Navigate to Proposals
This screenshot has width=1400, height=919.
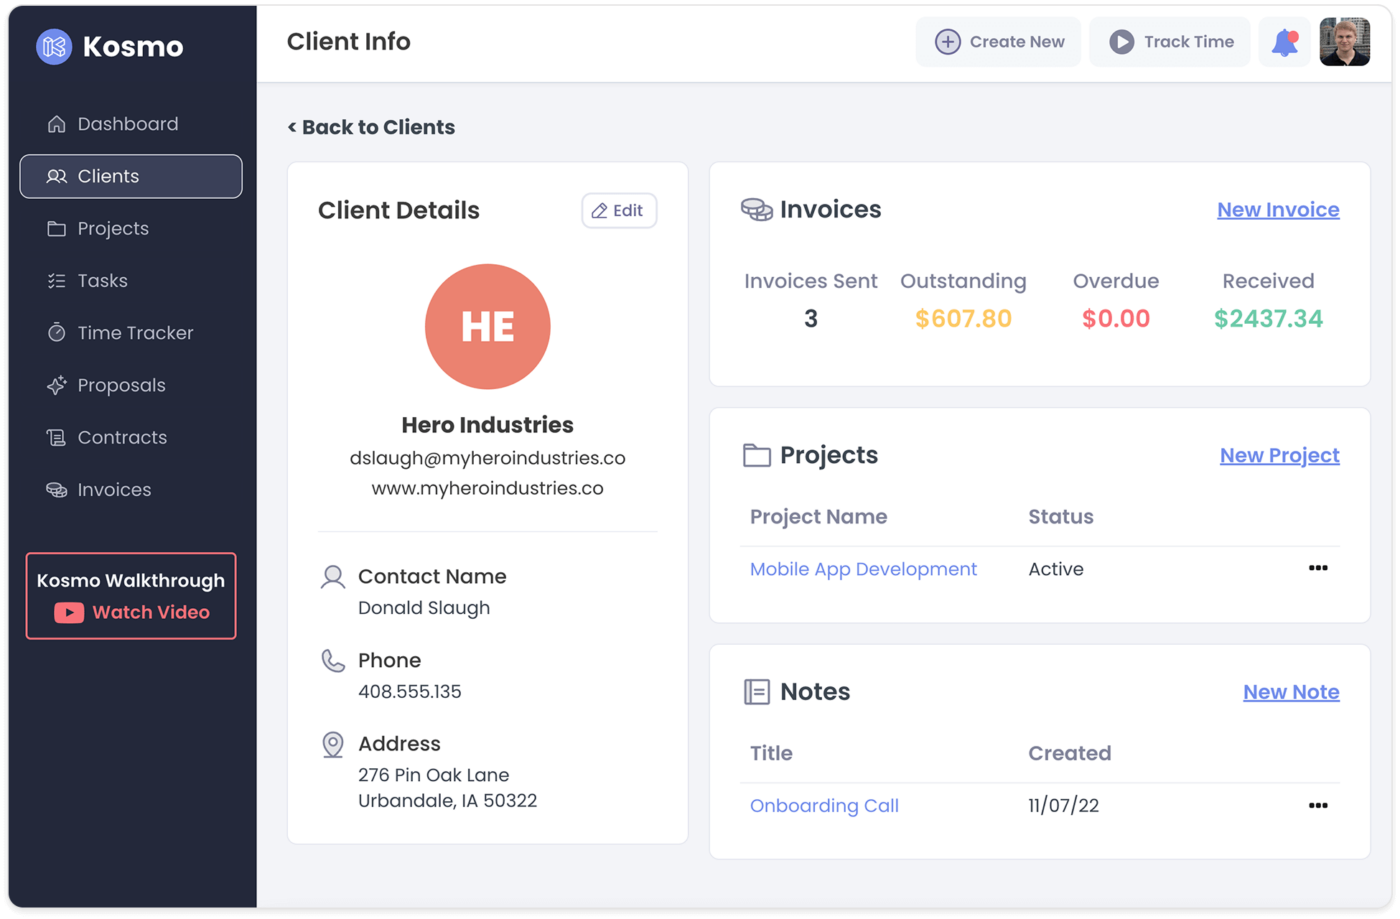click(121, 385)
